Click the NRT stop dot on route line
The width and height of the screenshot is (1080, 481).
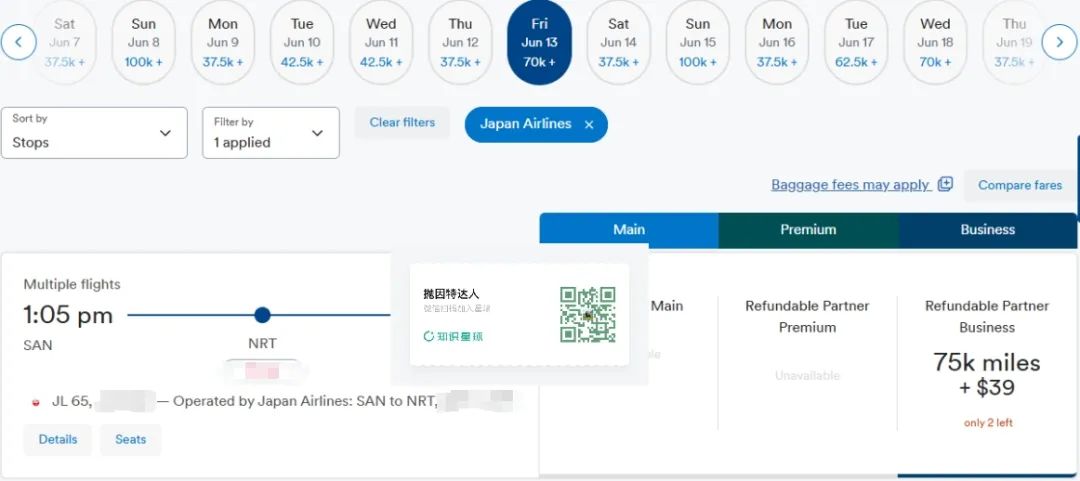(262, 315)
